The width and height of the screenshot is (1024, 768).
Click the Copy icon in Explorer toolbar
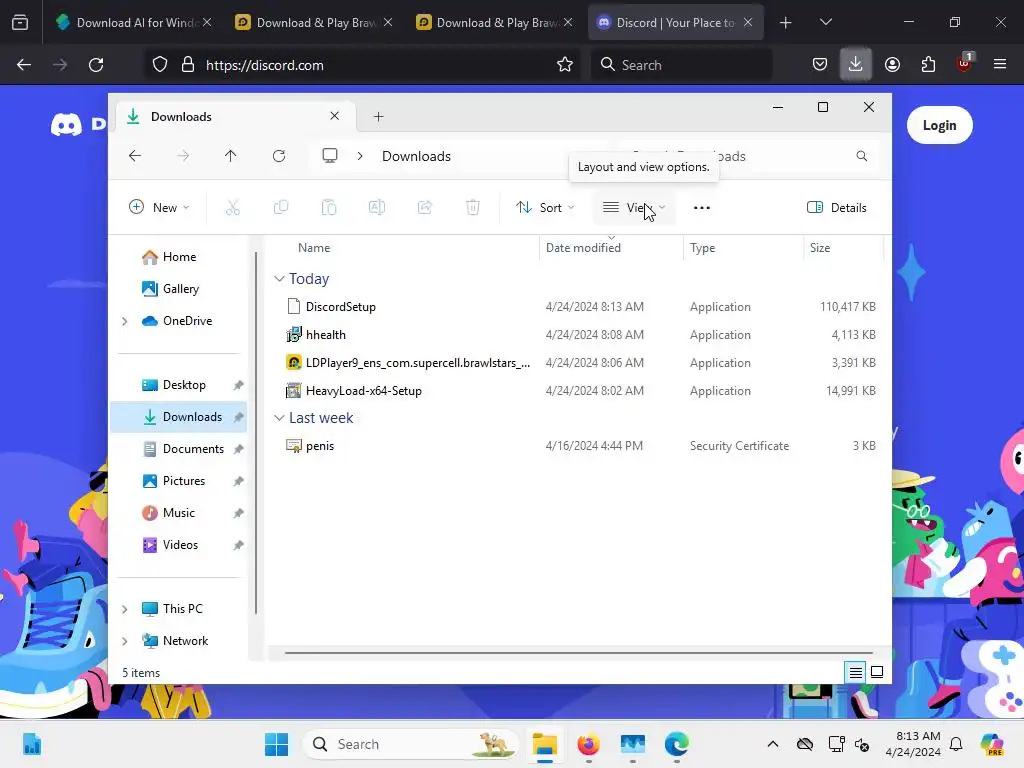(x=281, y=208)
